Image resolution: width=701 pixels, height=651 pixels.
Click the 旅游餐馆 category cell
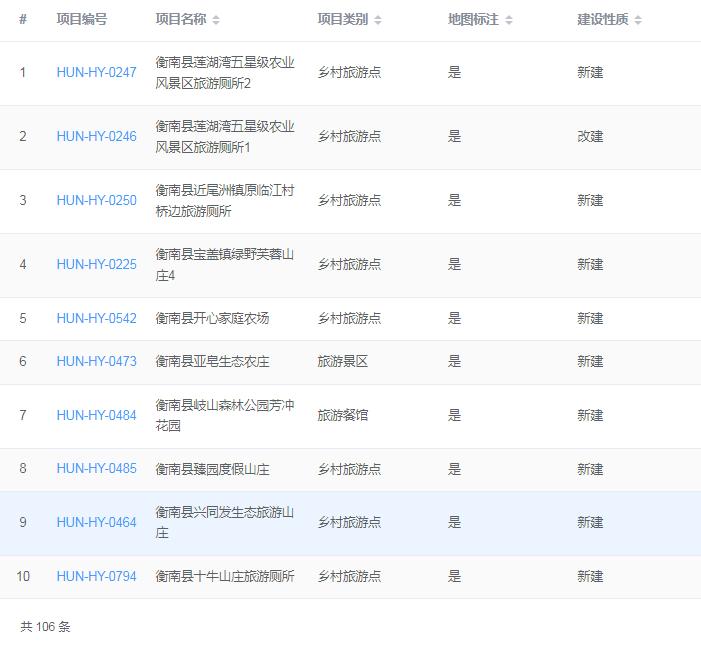pos(343,416)
